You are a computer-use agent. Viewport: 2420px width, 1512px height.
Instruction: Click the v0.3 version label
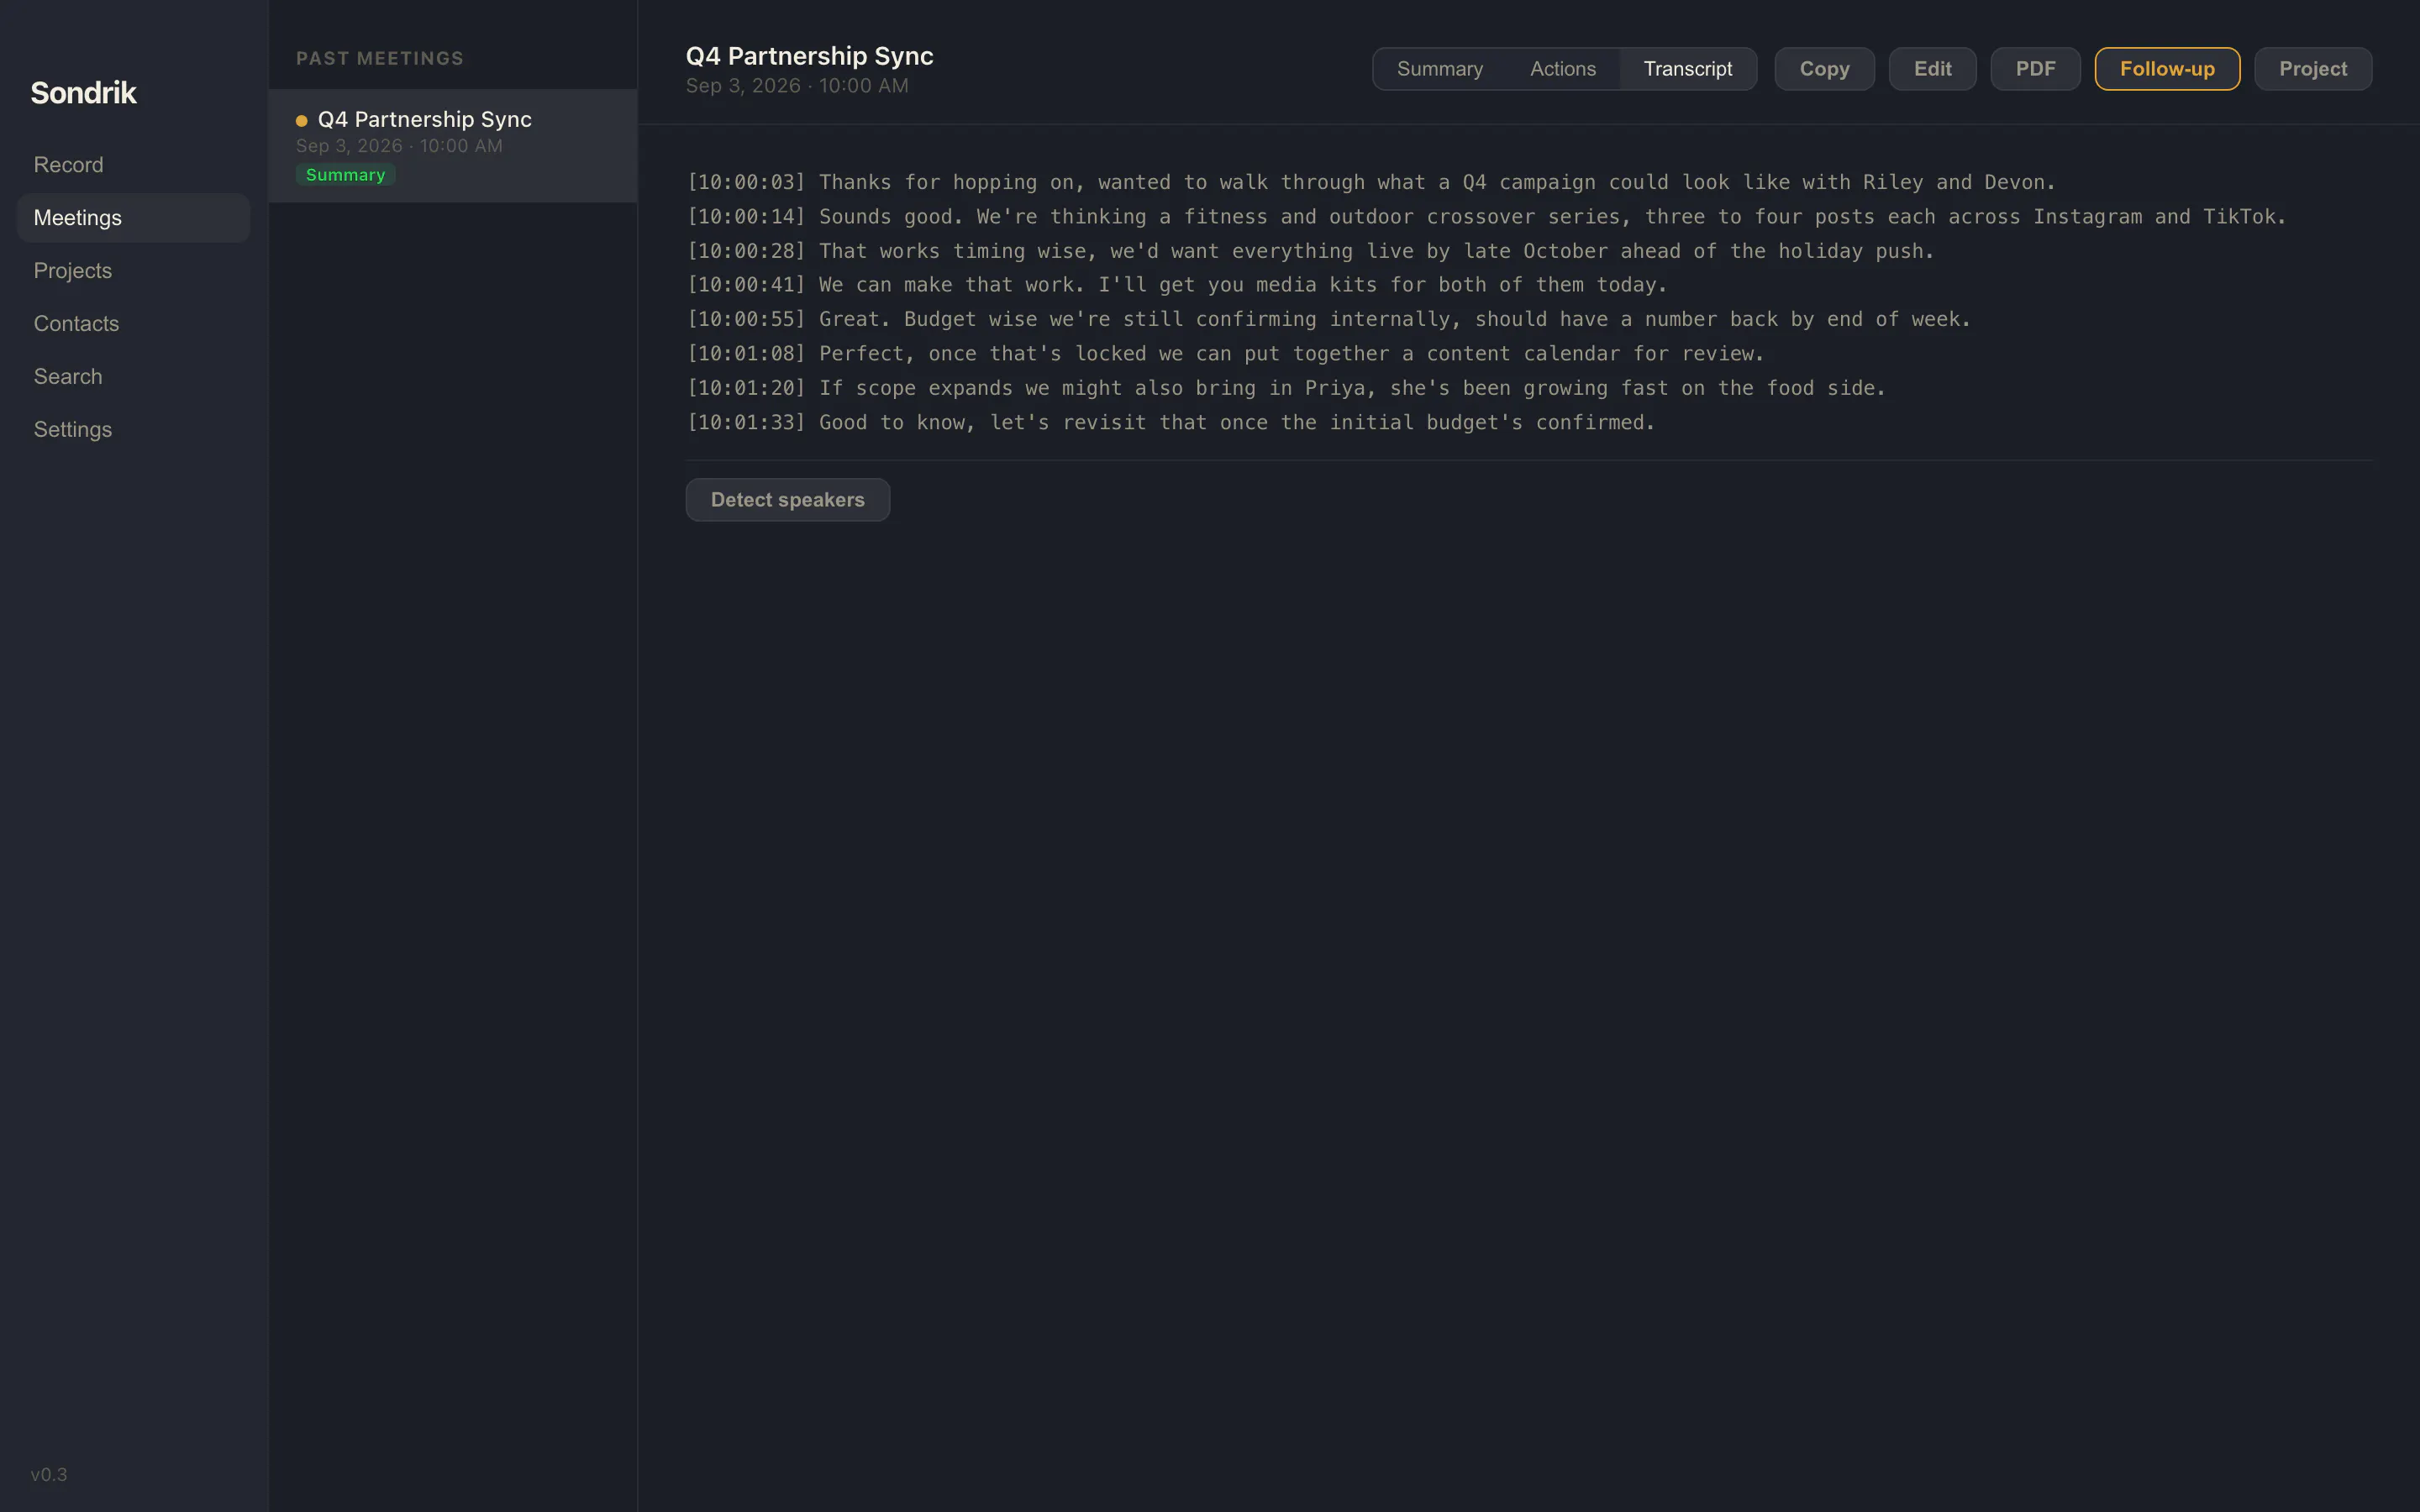click(x=49, y=1475)
